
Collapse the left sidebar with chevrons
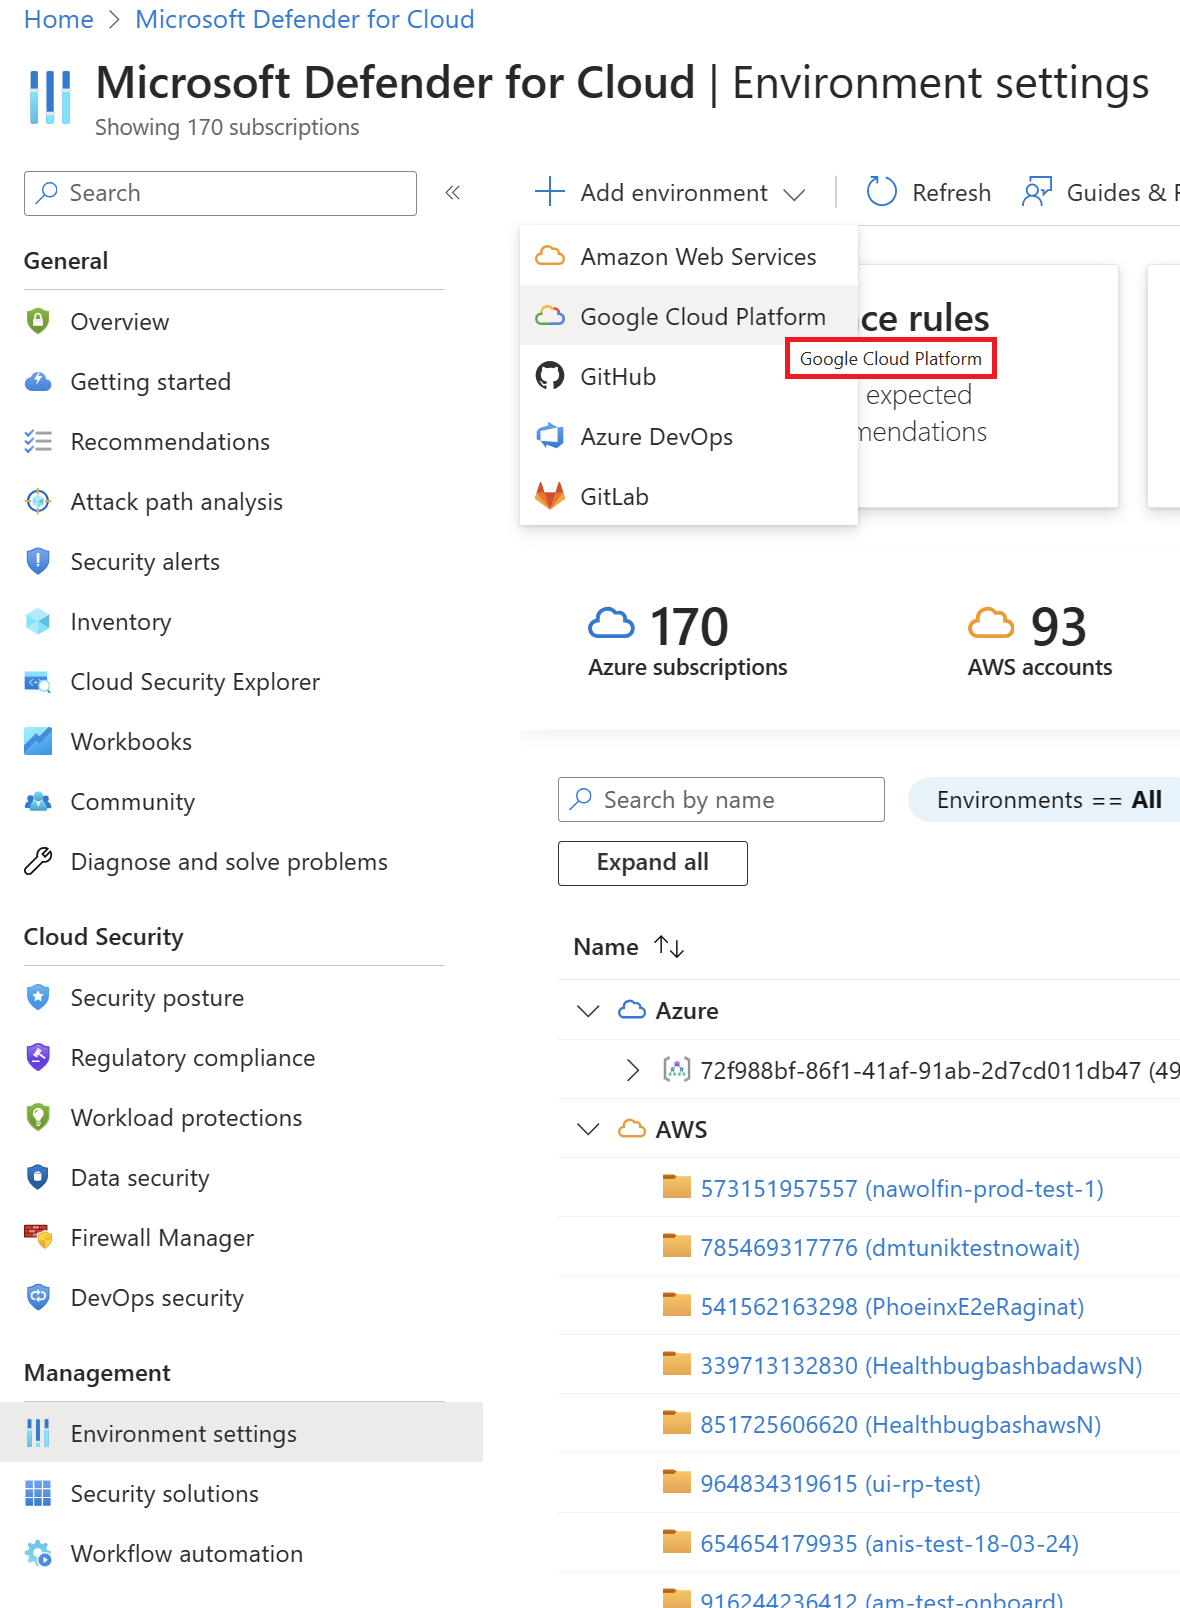coord(452,192)
